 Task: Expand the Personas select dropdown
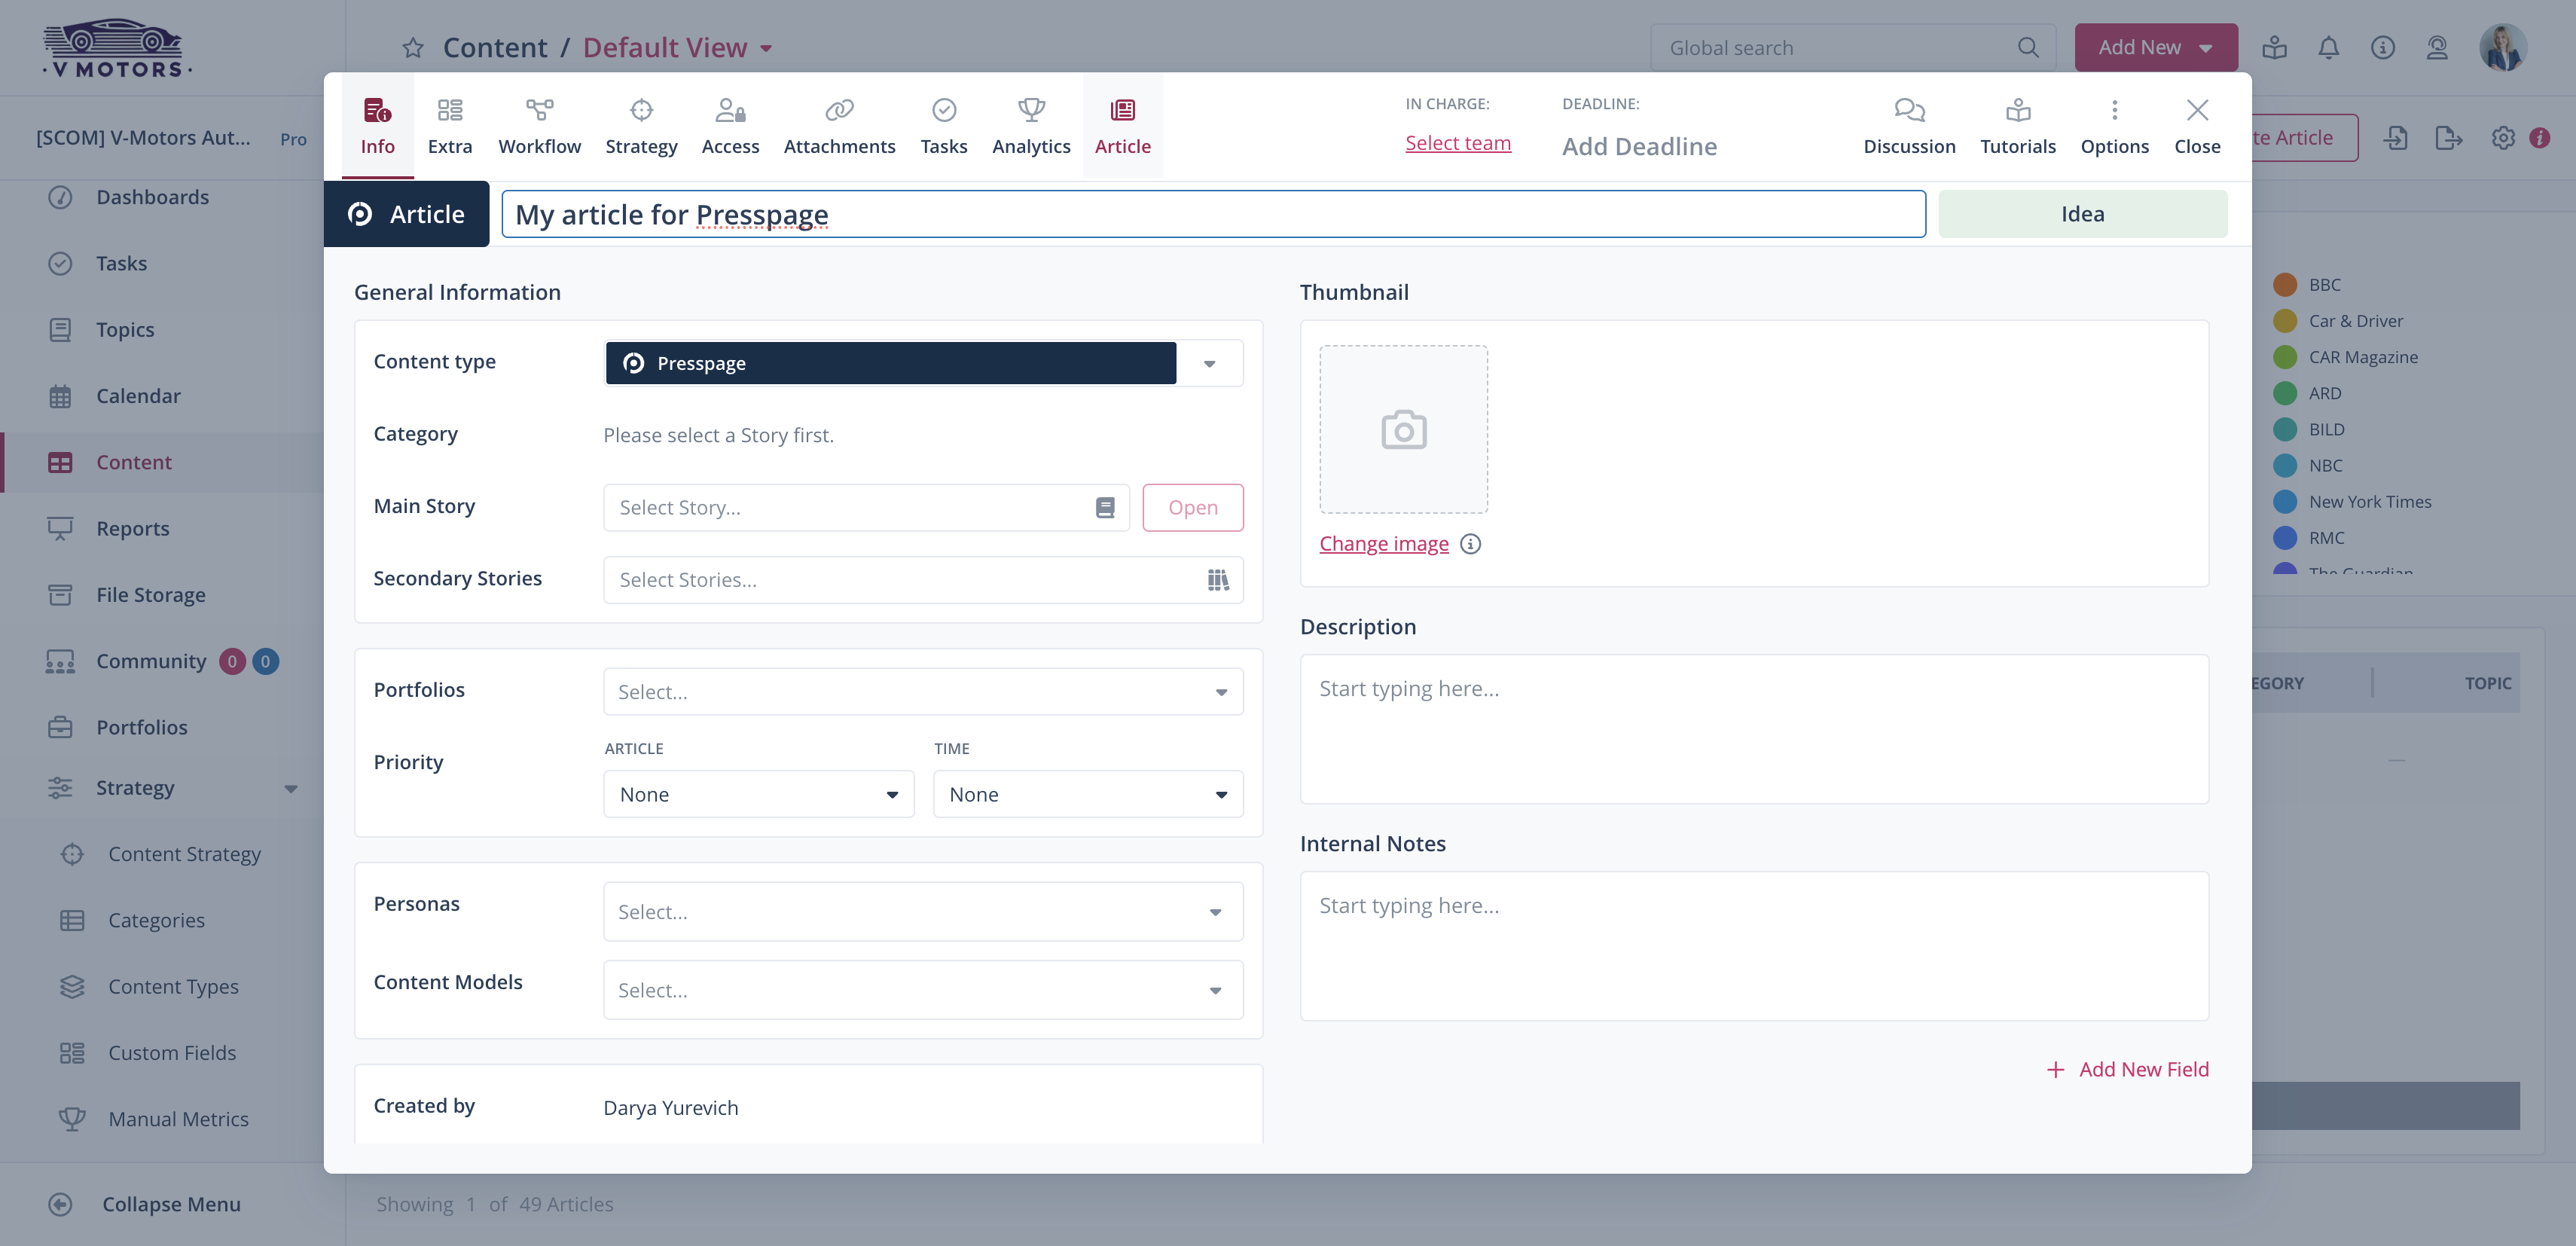click(922, 912)
